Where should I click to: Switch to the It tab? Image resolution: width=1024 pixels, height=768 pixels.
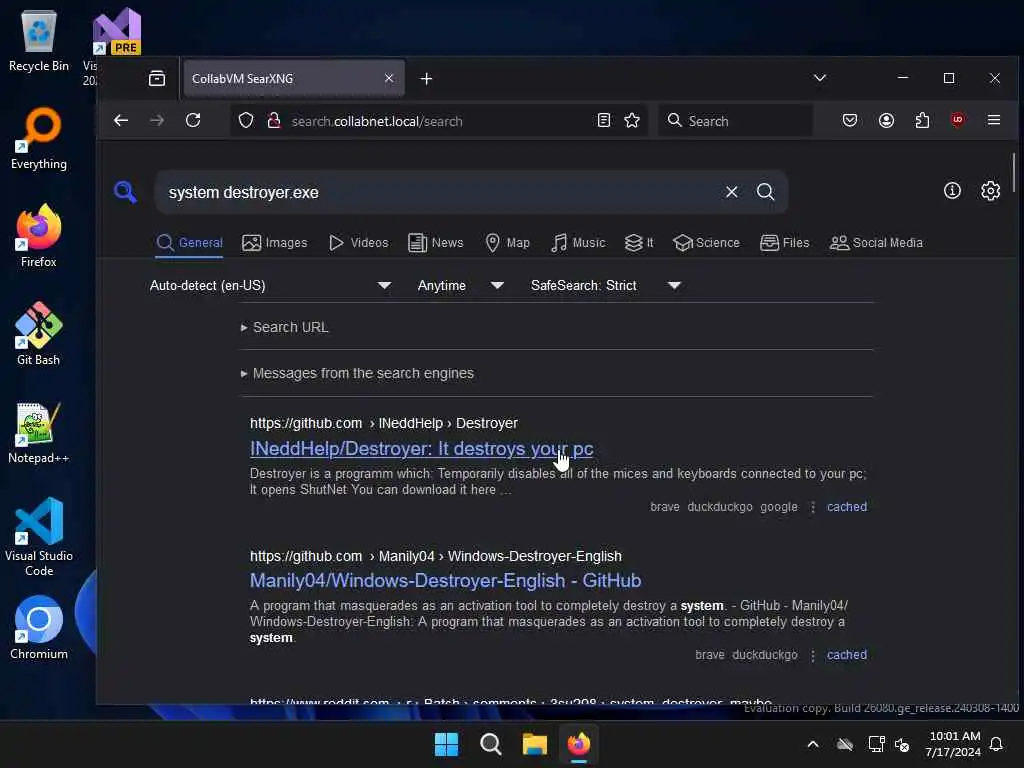tap(639, 243)
